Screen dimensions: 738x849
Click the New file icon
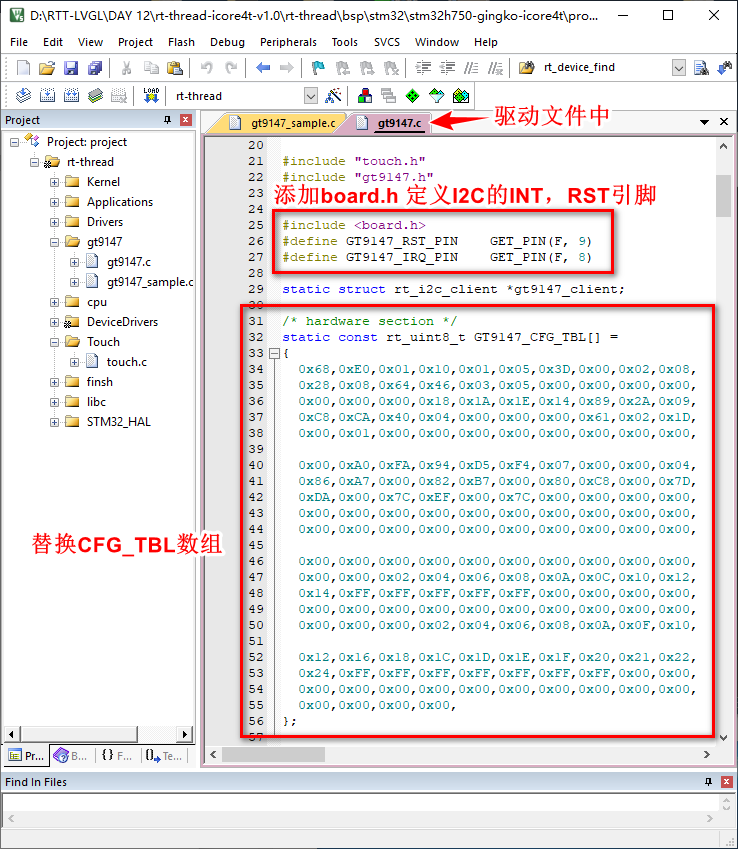23,68
